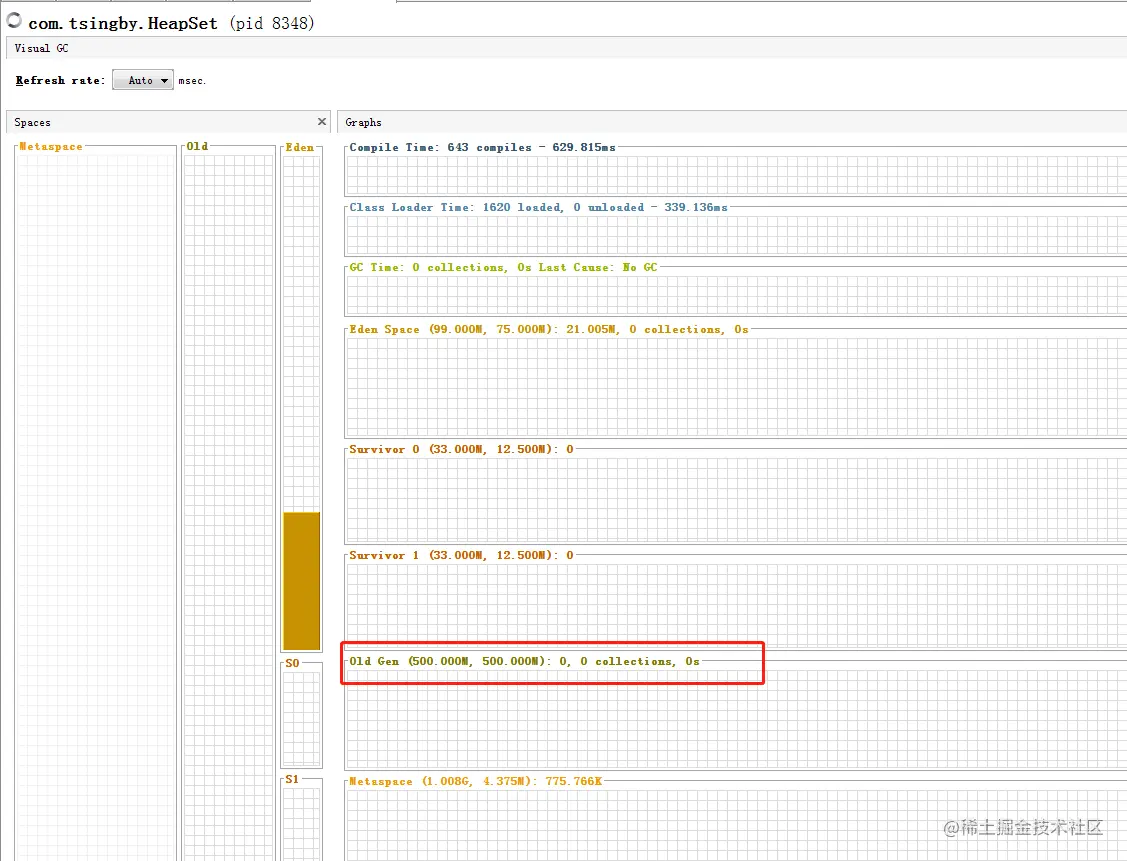Click the Eden Space graph title

pyautogui.click(x=549, y=329)
